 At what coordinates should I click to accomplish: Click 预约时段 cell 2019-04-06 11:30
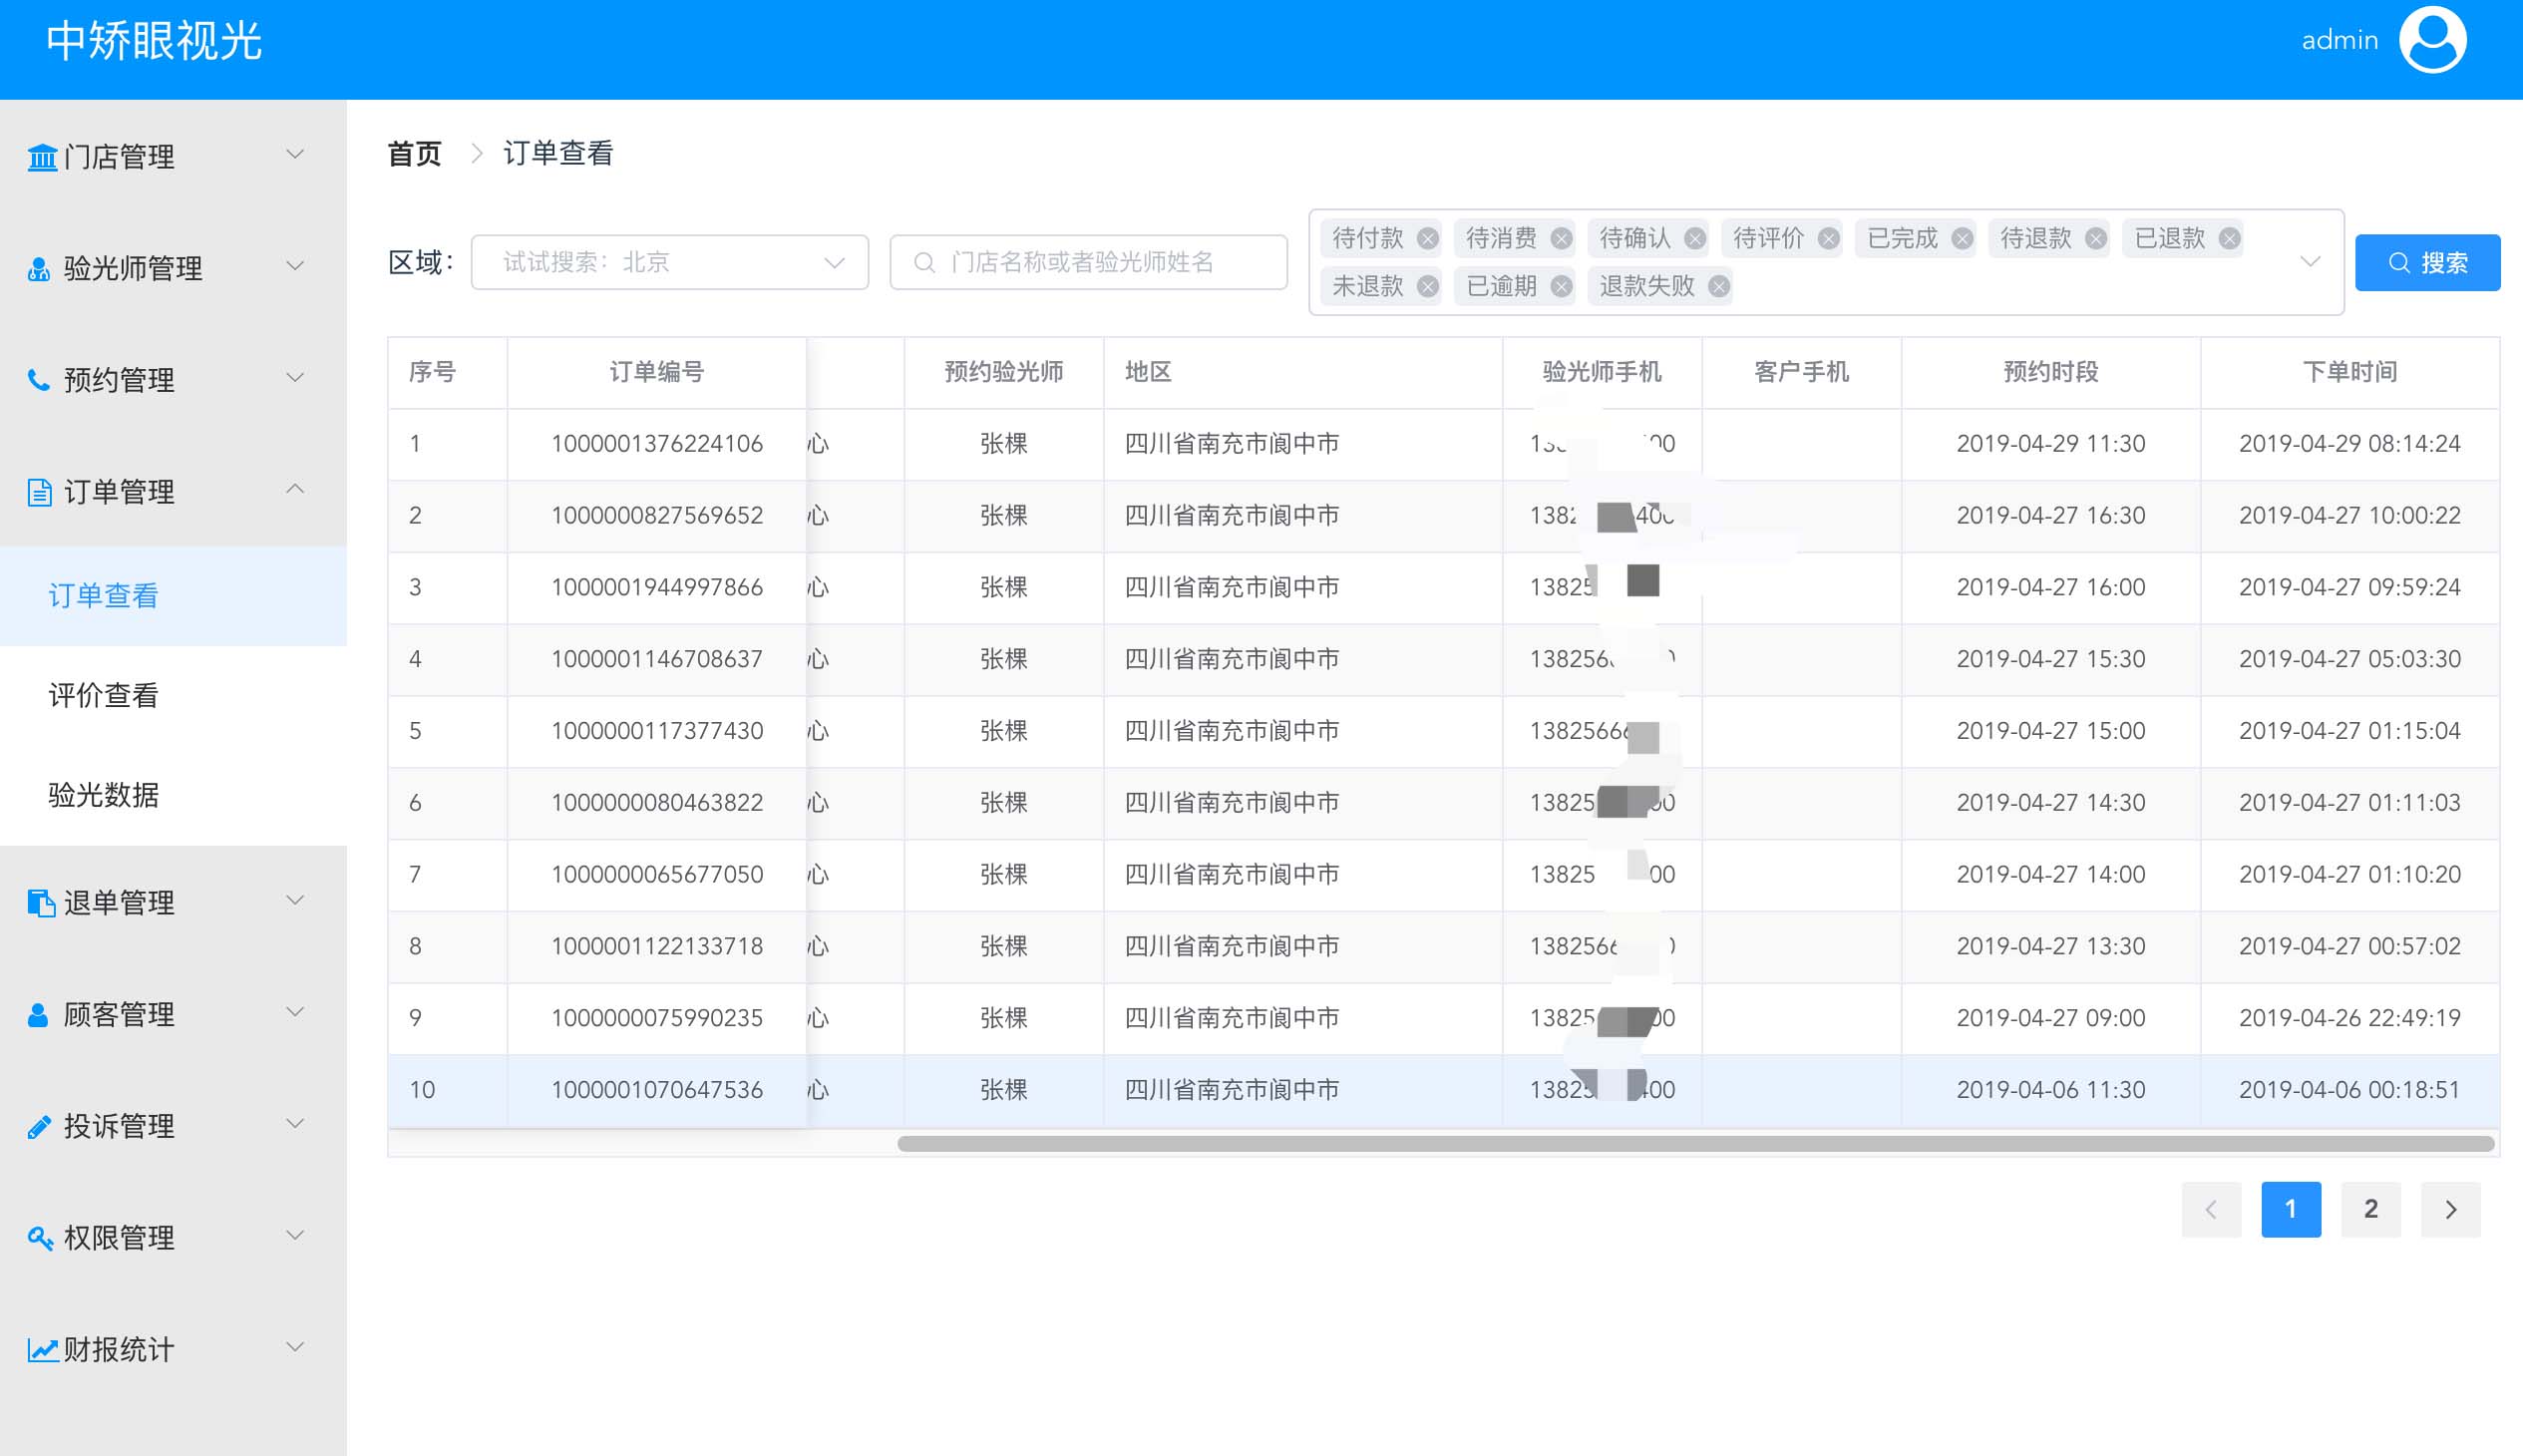coord(2050,1090)
